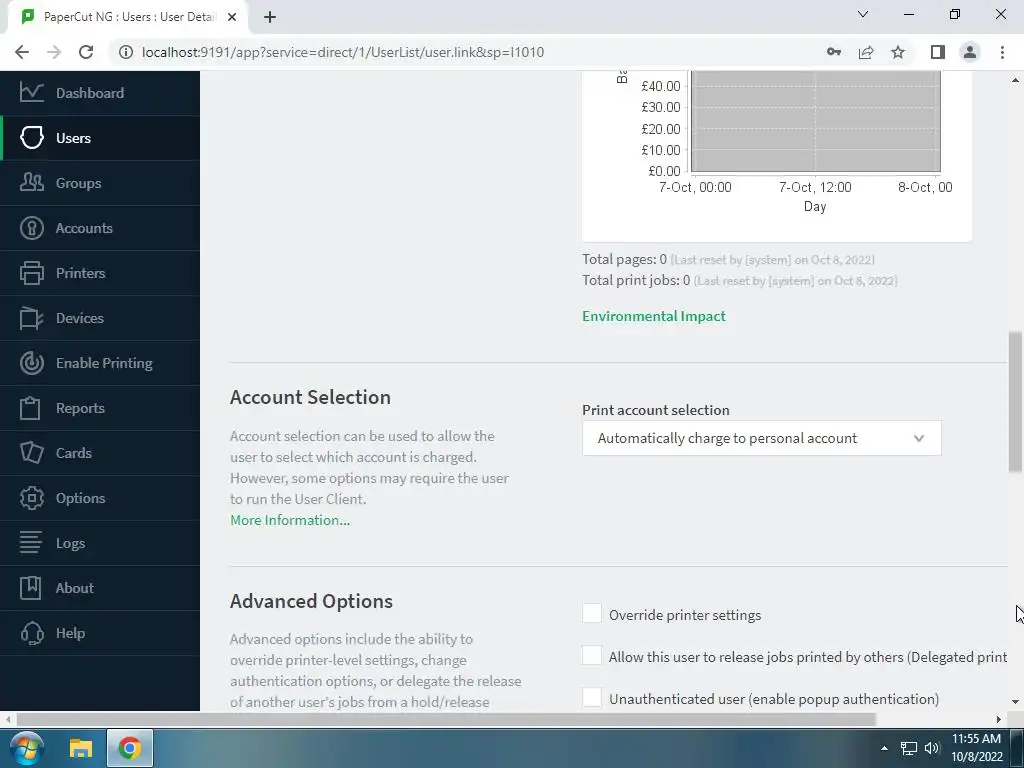Tick Unauthenticated user checkbox
1024x768 pixels.
(592, 697)
